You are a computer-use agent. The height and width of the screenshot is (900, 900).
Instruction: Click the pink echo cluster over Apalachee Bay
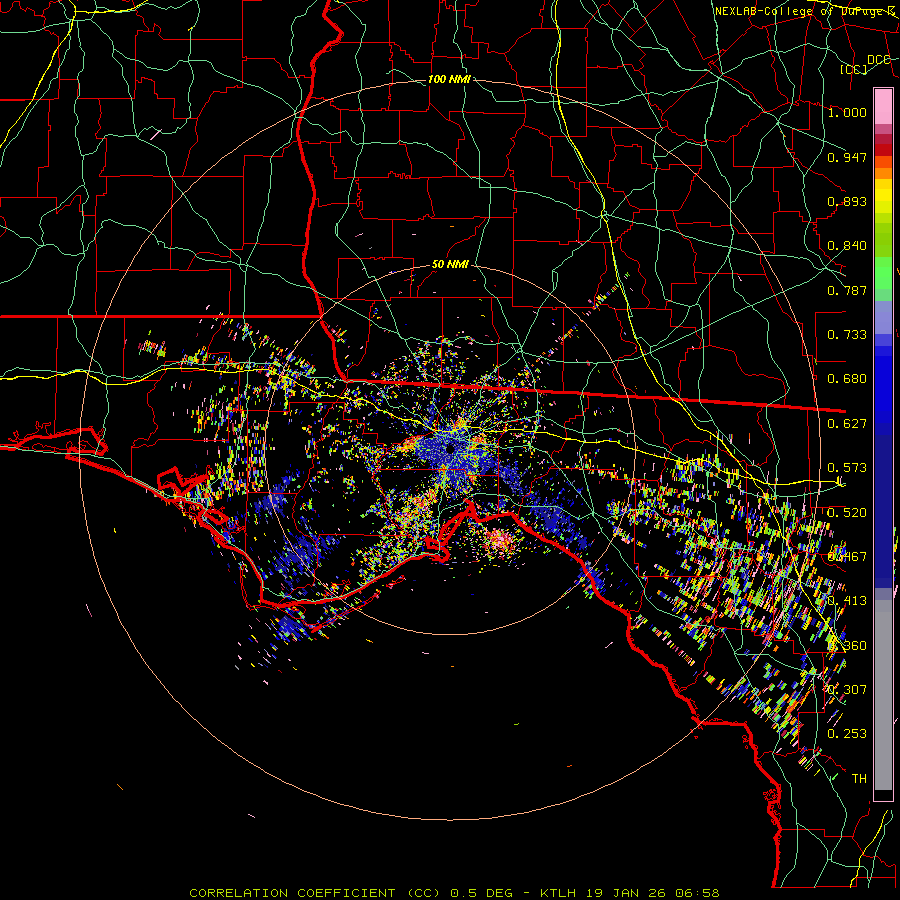click(x=498, y=541)
